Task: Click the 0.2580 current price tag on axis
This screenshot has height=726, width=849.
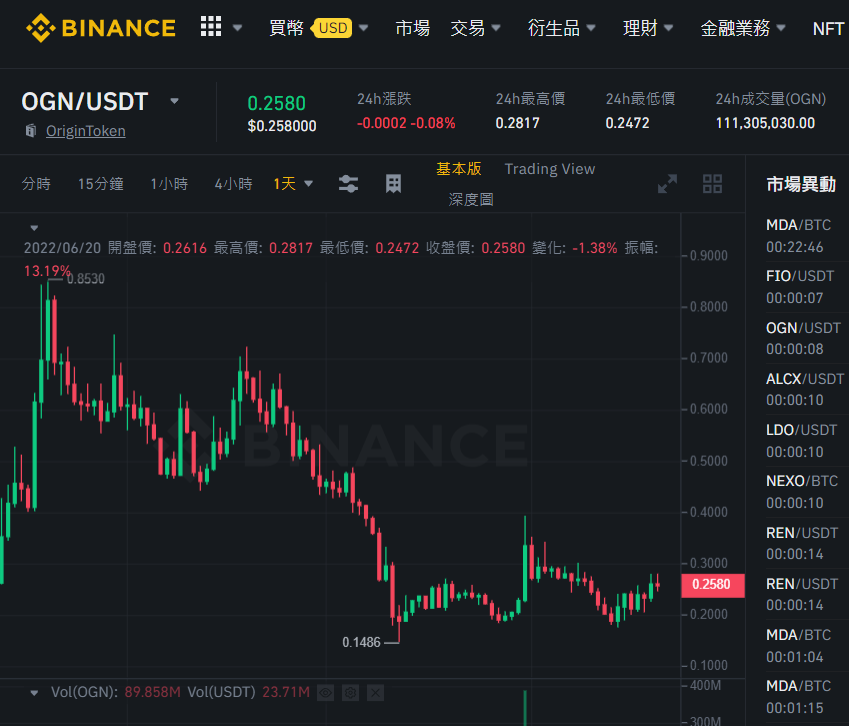Action: (713, 585)
